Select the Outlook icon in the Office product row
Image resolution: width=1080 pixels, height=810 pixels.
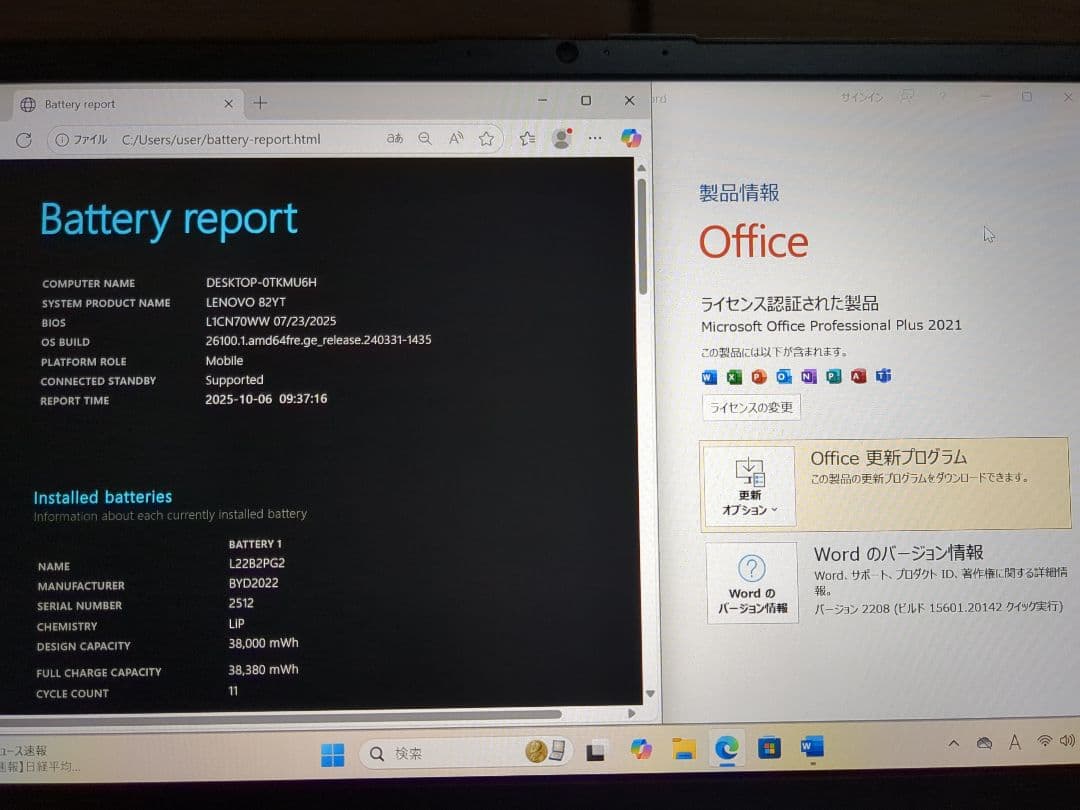(x=782, y=377)
